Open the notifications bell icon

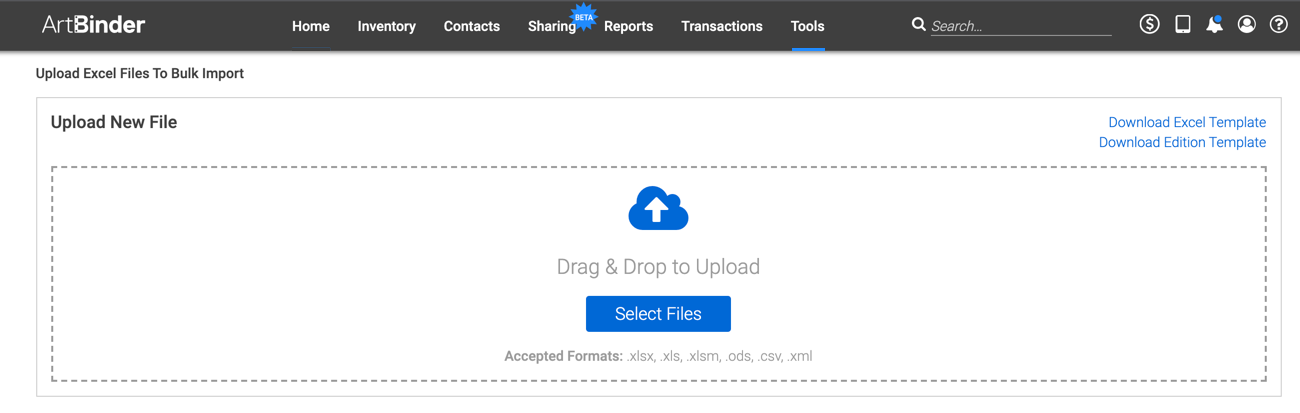[x=1214, y=25]
